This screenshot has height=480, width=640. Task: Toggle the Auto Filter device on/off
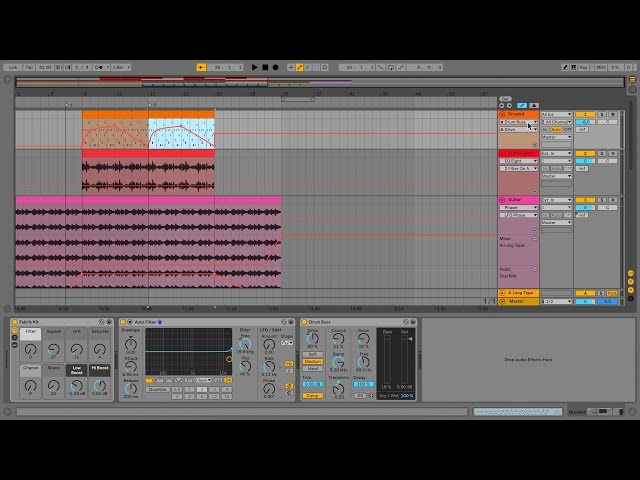click(x=123, y=322)
